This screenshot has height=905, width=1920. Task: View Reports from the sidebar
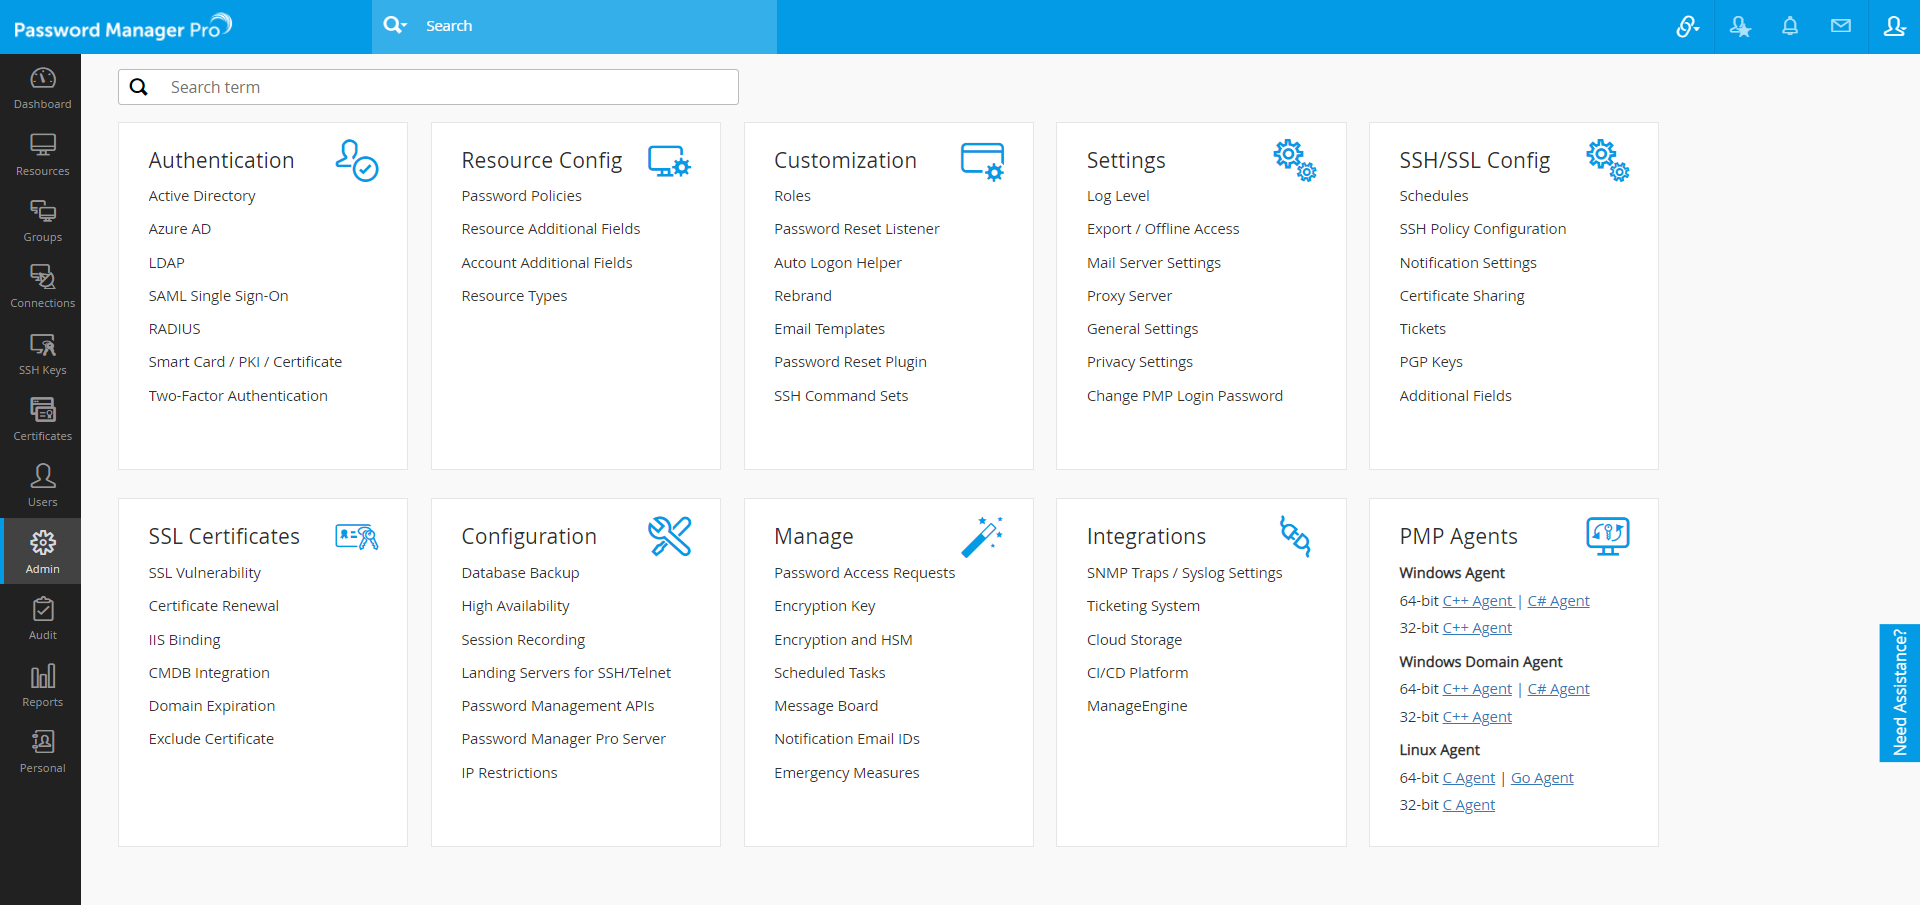pos(42,676)
